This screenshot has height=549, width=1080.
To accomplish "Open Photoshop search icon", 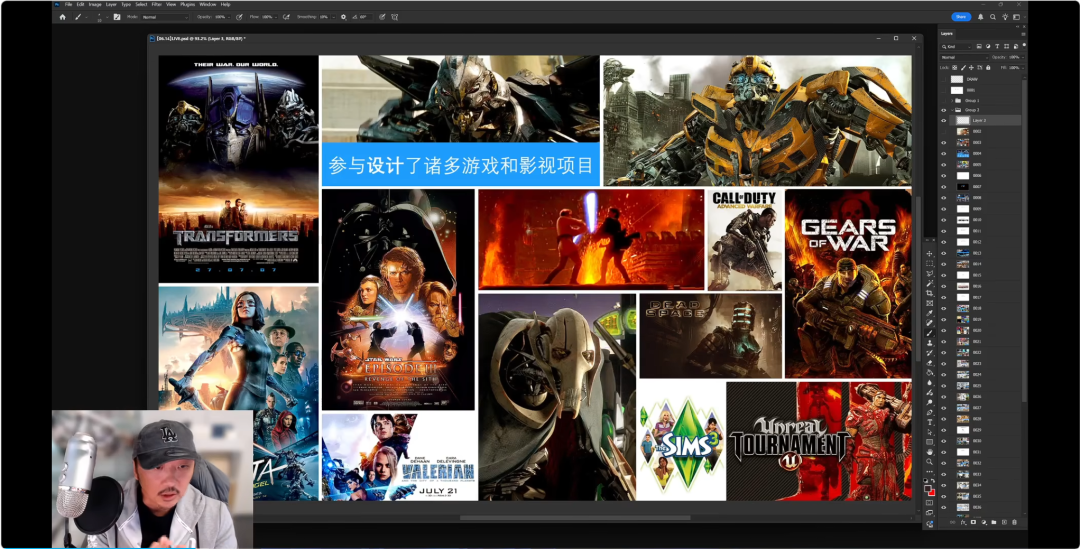I will coord(993,17).
